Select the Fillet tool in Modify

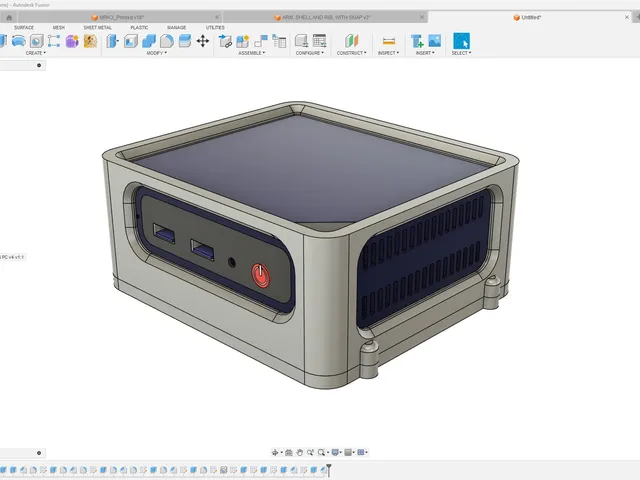[x=167, y=41]
